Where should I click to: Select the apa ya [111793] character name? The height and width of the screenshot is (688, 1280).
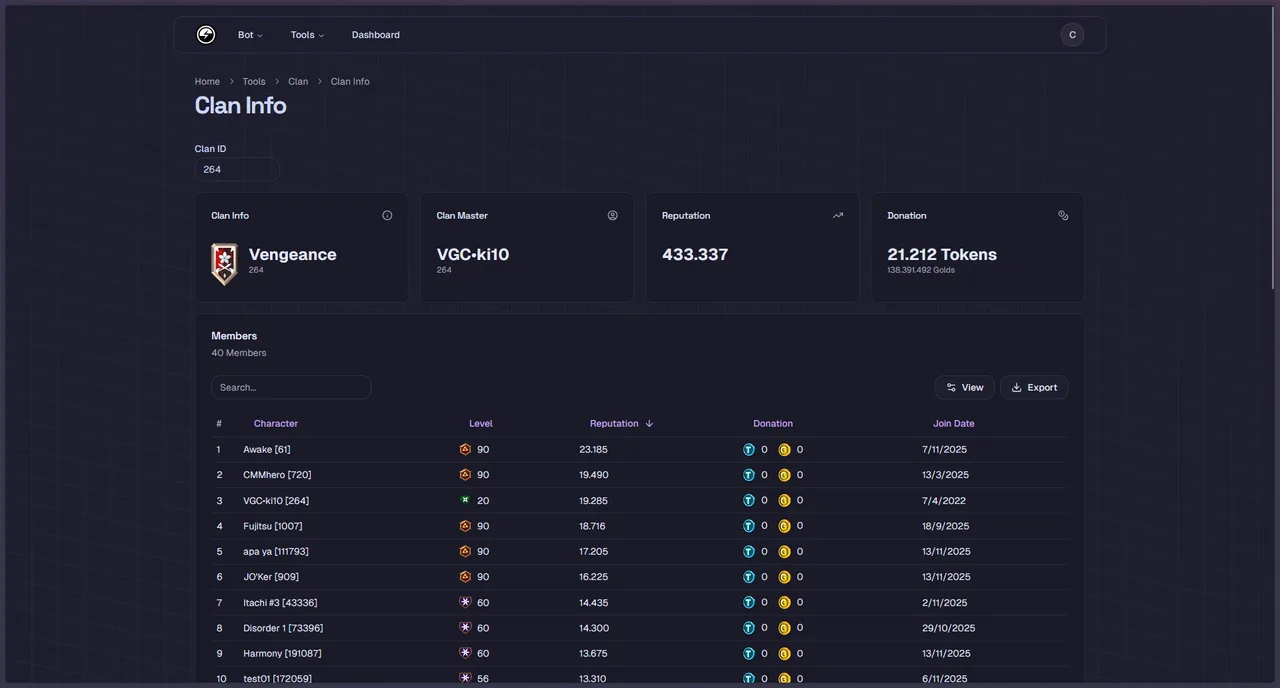click(276, 552)
